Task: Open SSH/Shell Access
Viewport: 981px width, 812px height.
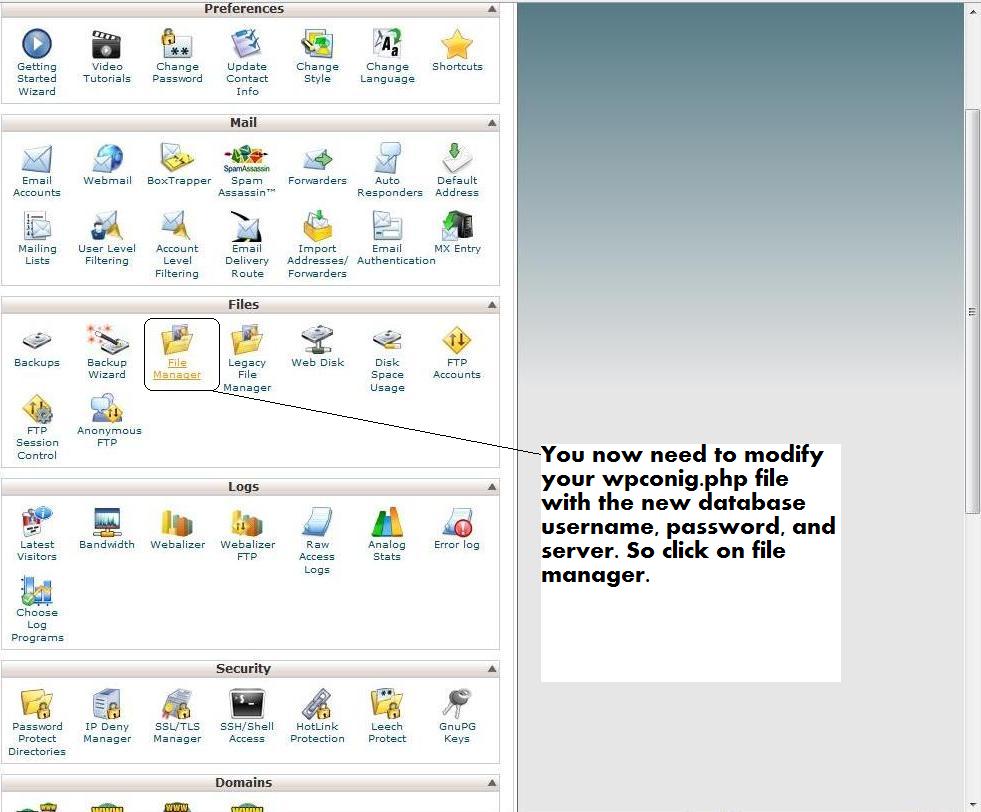Action: coord(247,716)
